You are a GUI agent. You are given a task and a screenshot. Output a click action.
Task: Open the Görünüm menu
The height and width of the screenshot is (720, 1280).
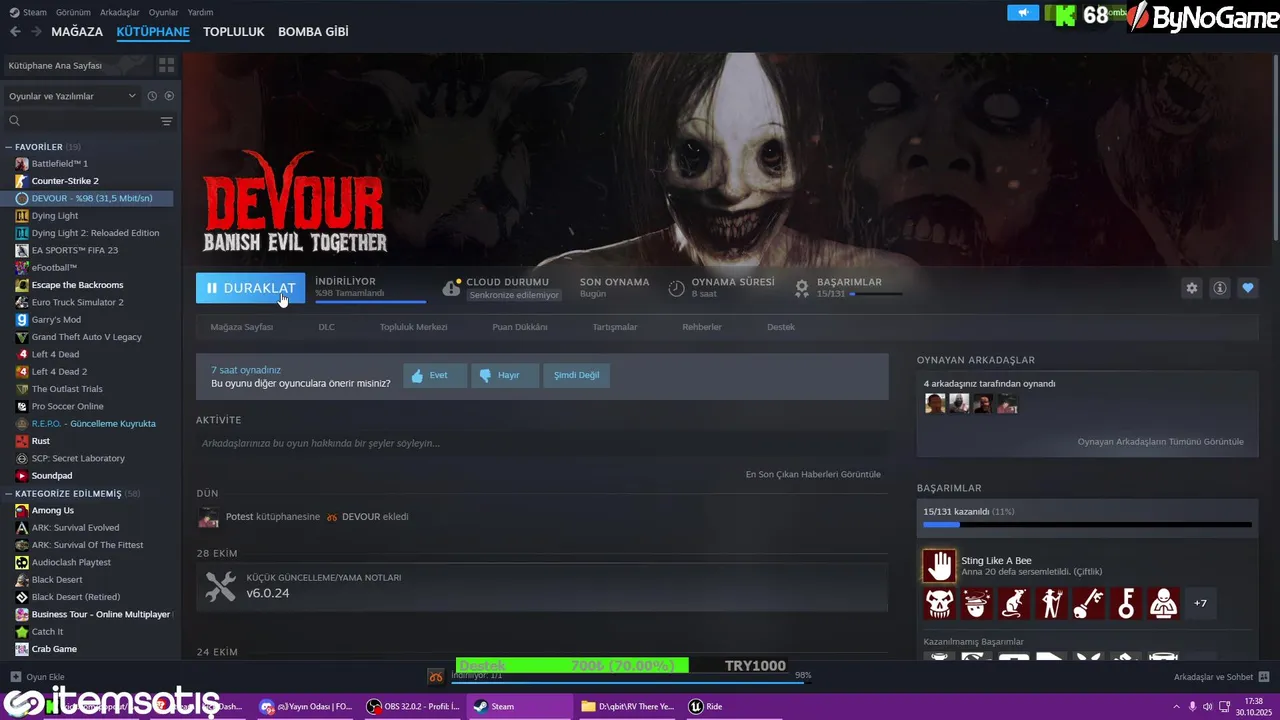point(73,12)
